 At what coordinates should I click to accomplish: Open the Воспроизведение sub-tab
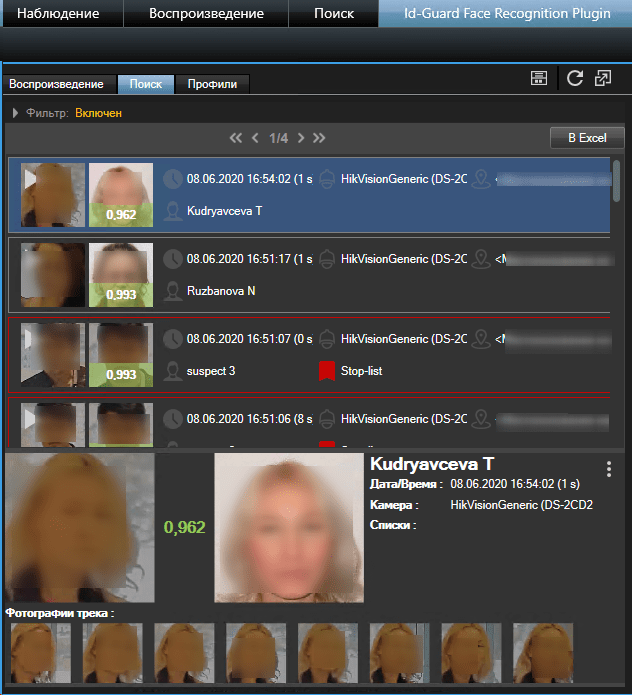[57, 84]
